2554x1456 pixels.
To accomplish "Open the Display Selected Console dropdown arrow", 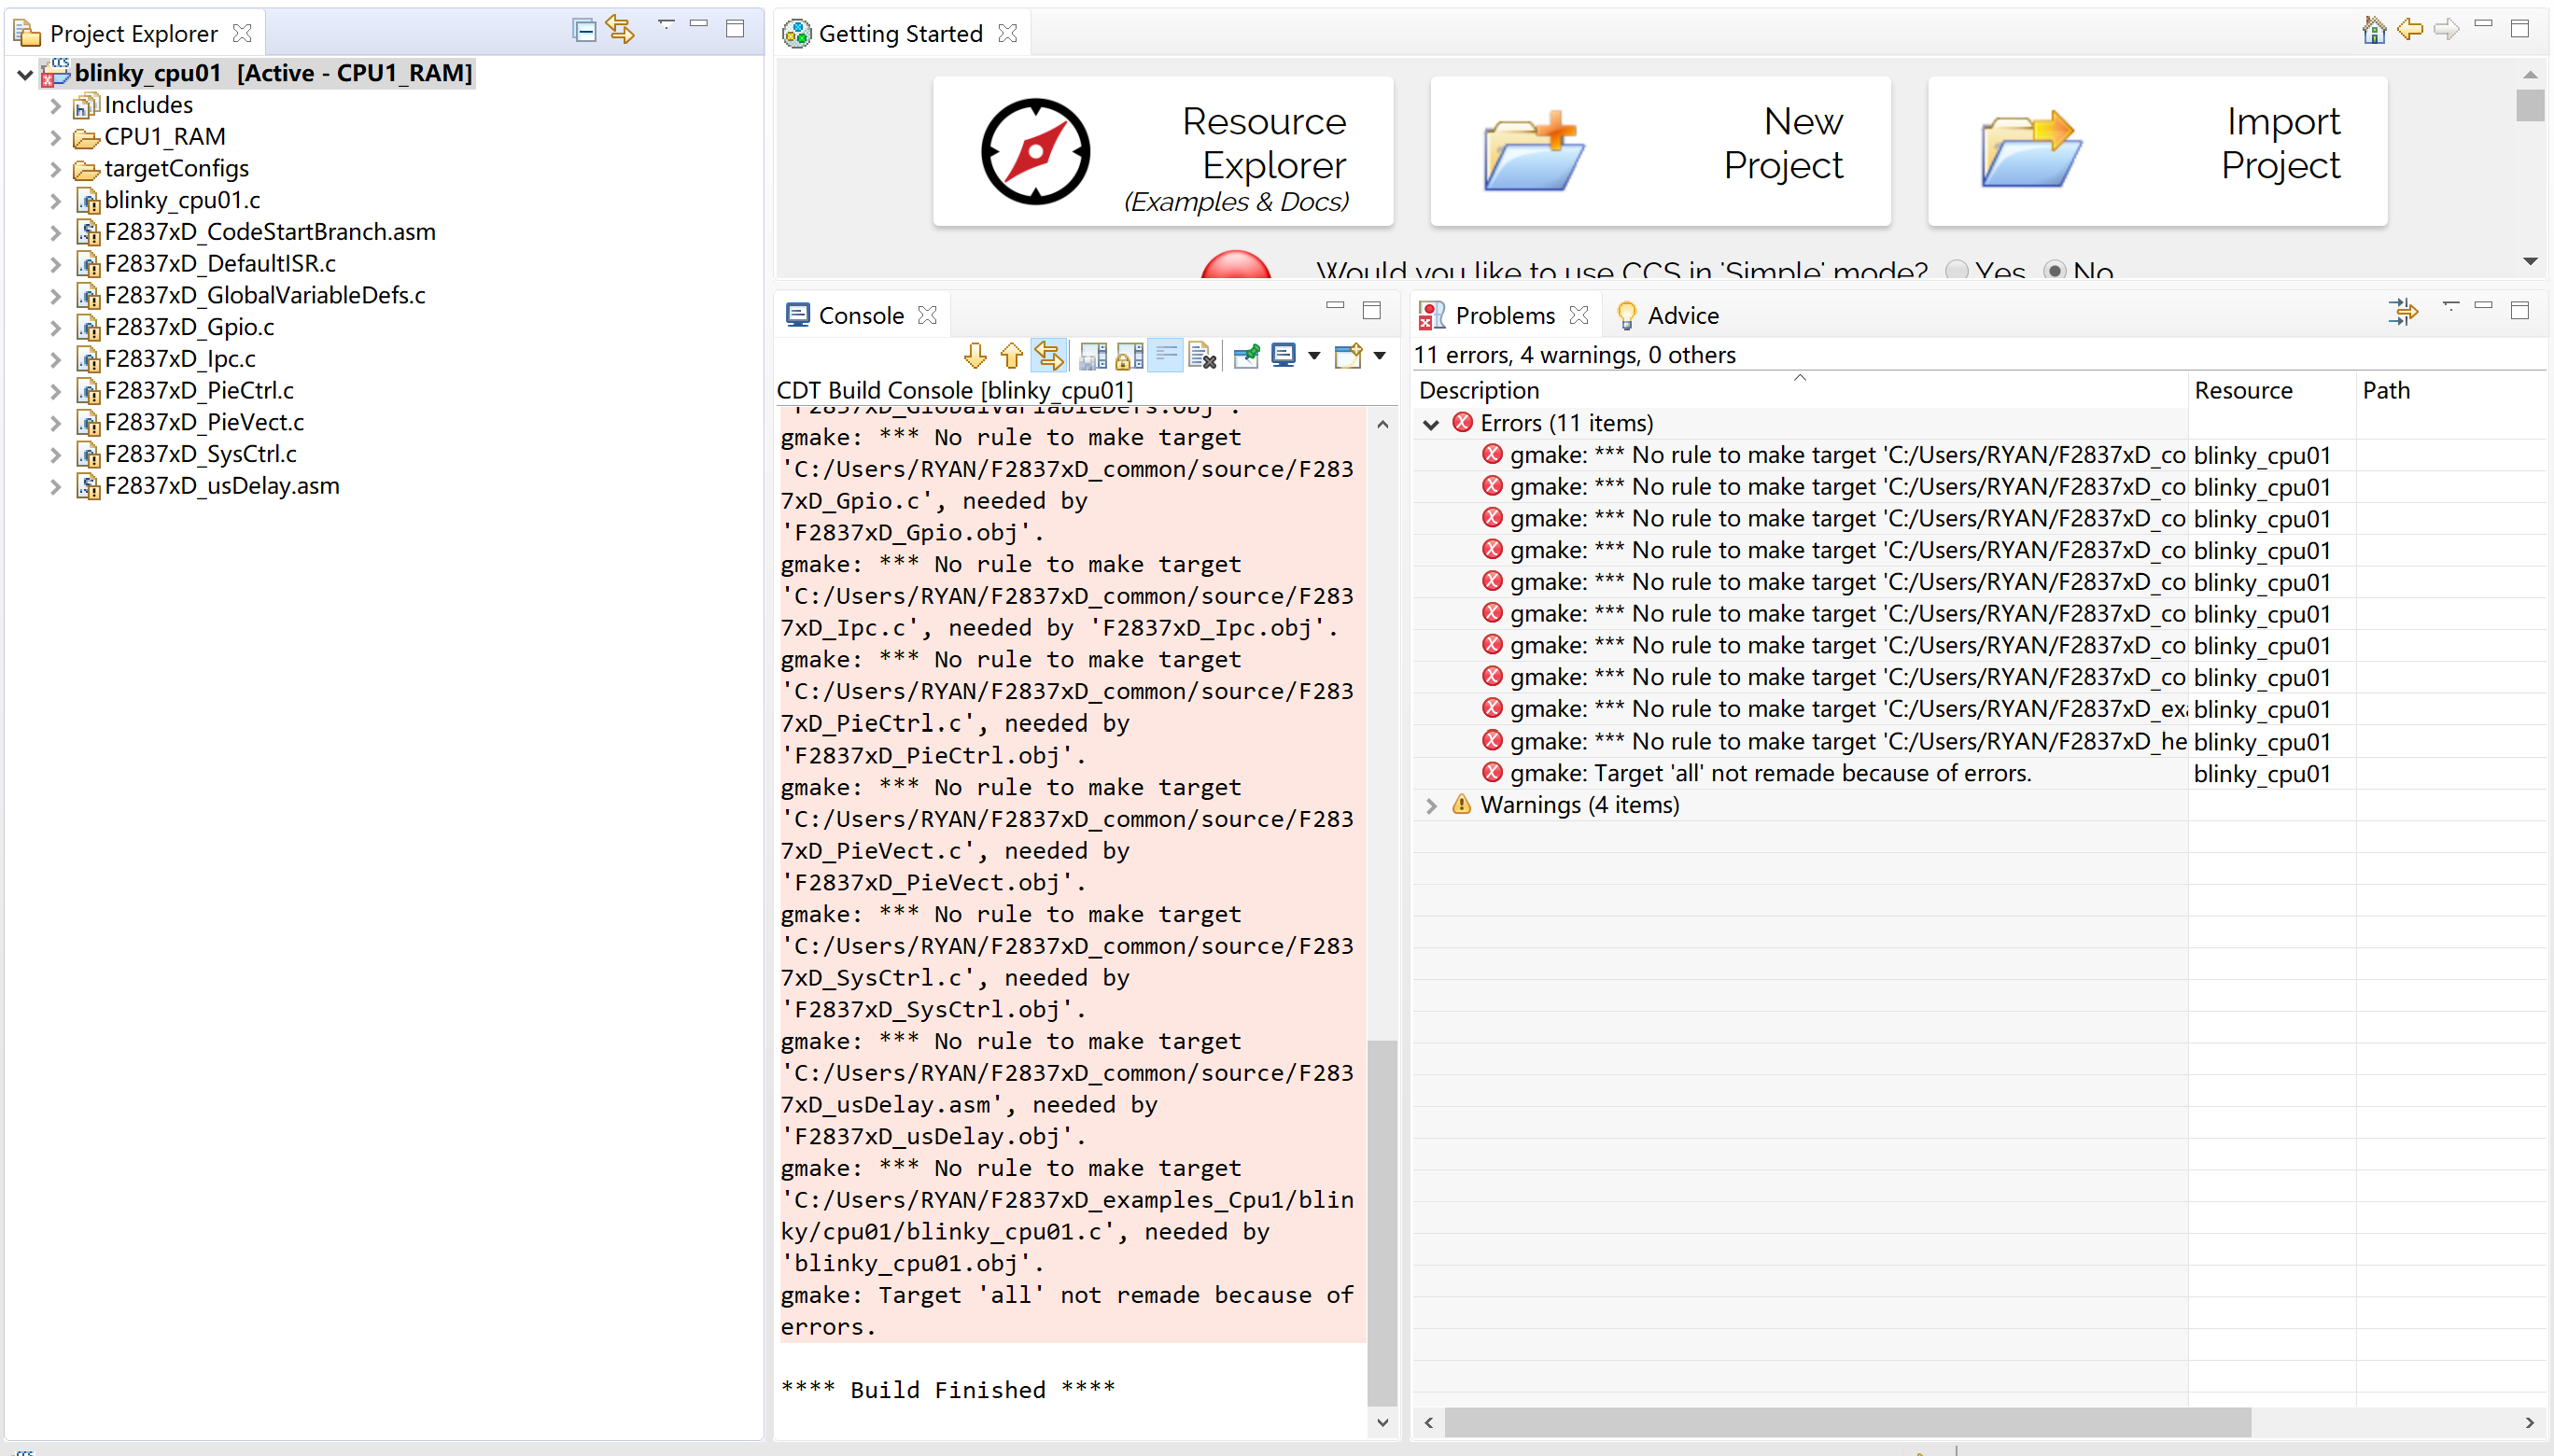I will 1314,355.
